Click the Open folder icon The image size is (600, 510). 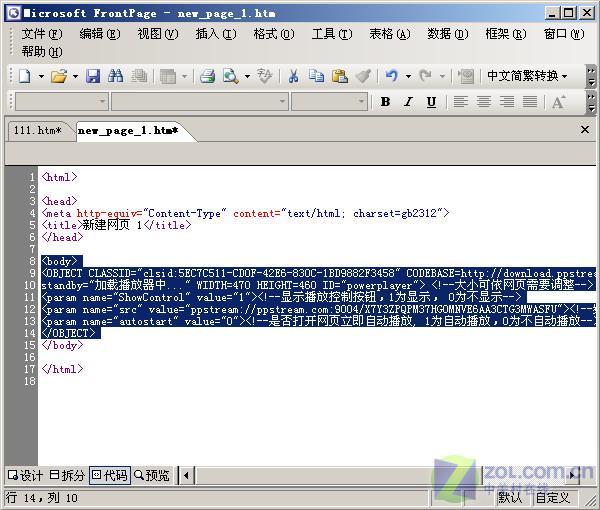(x=59, y=76)
